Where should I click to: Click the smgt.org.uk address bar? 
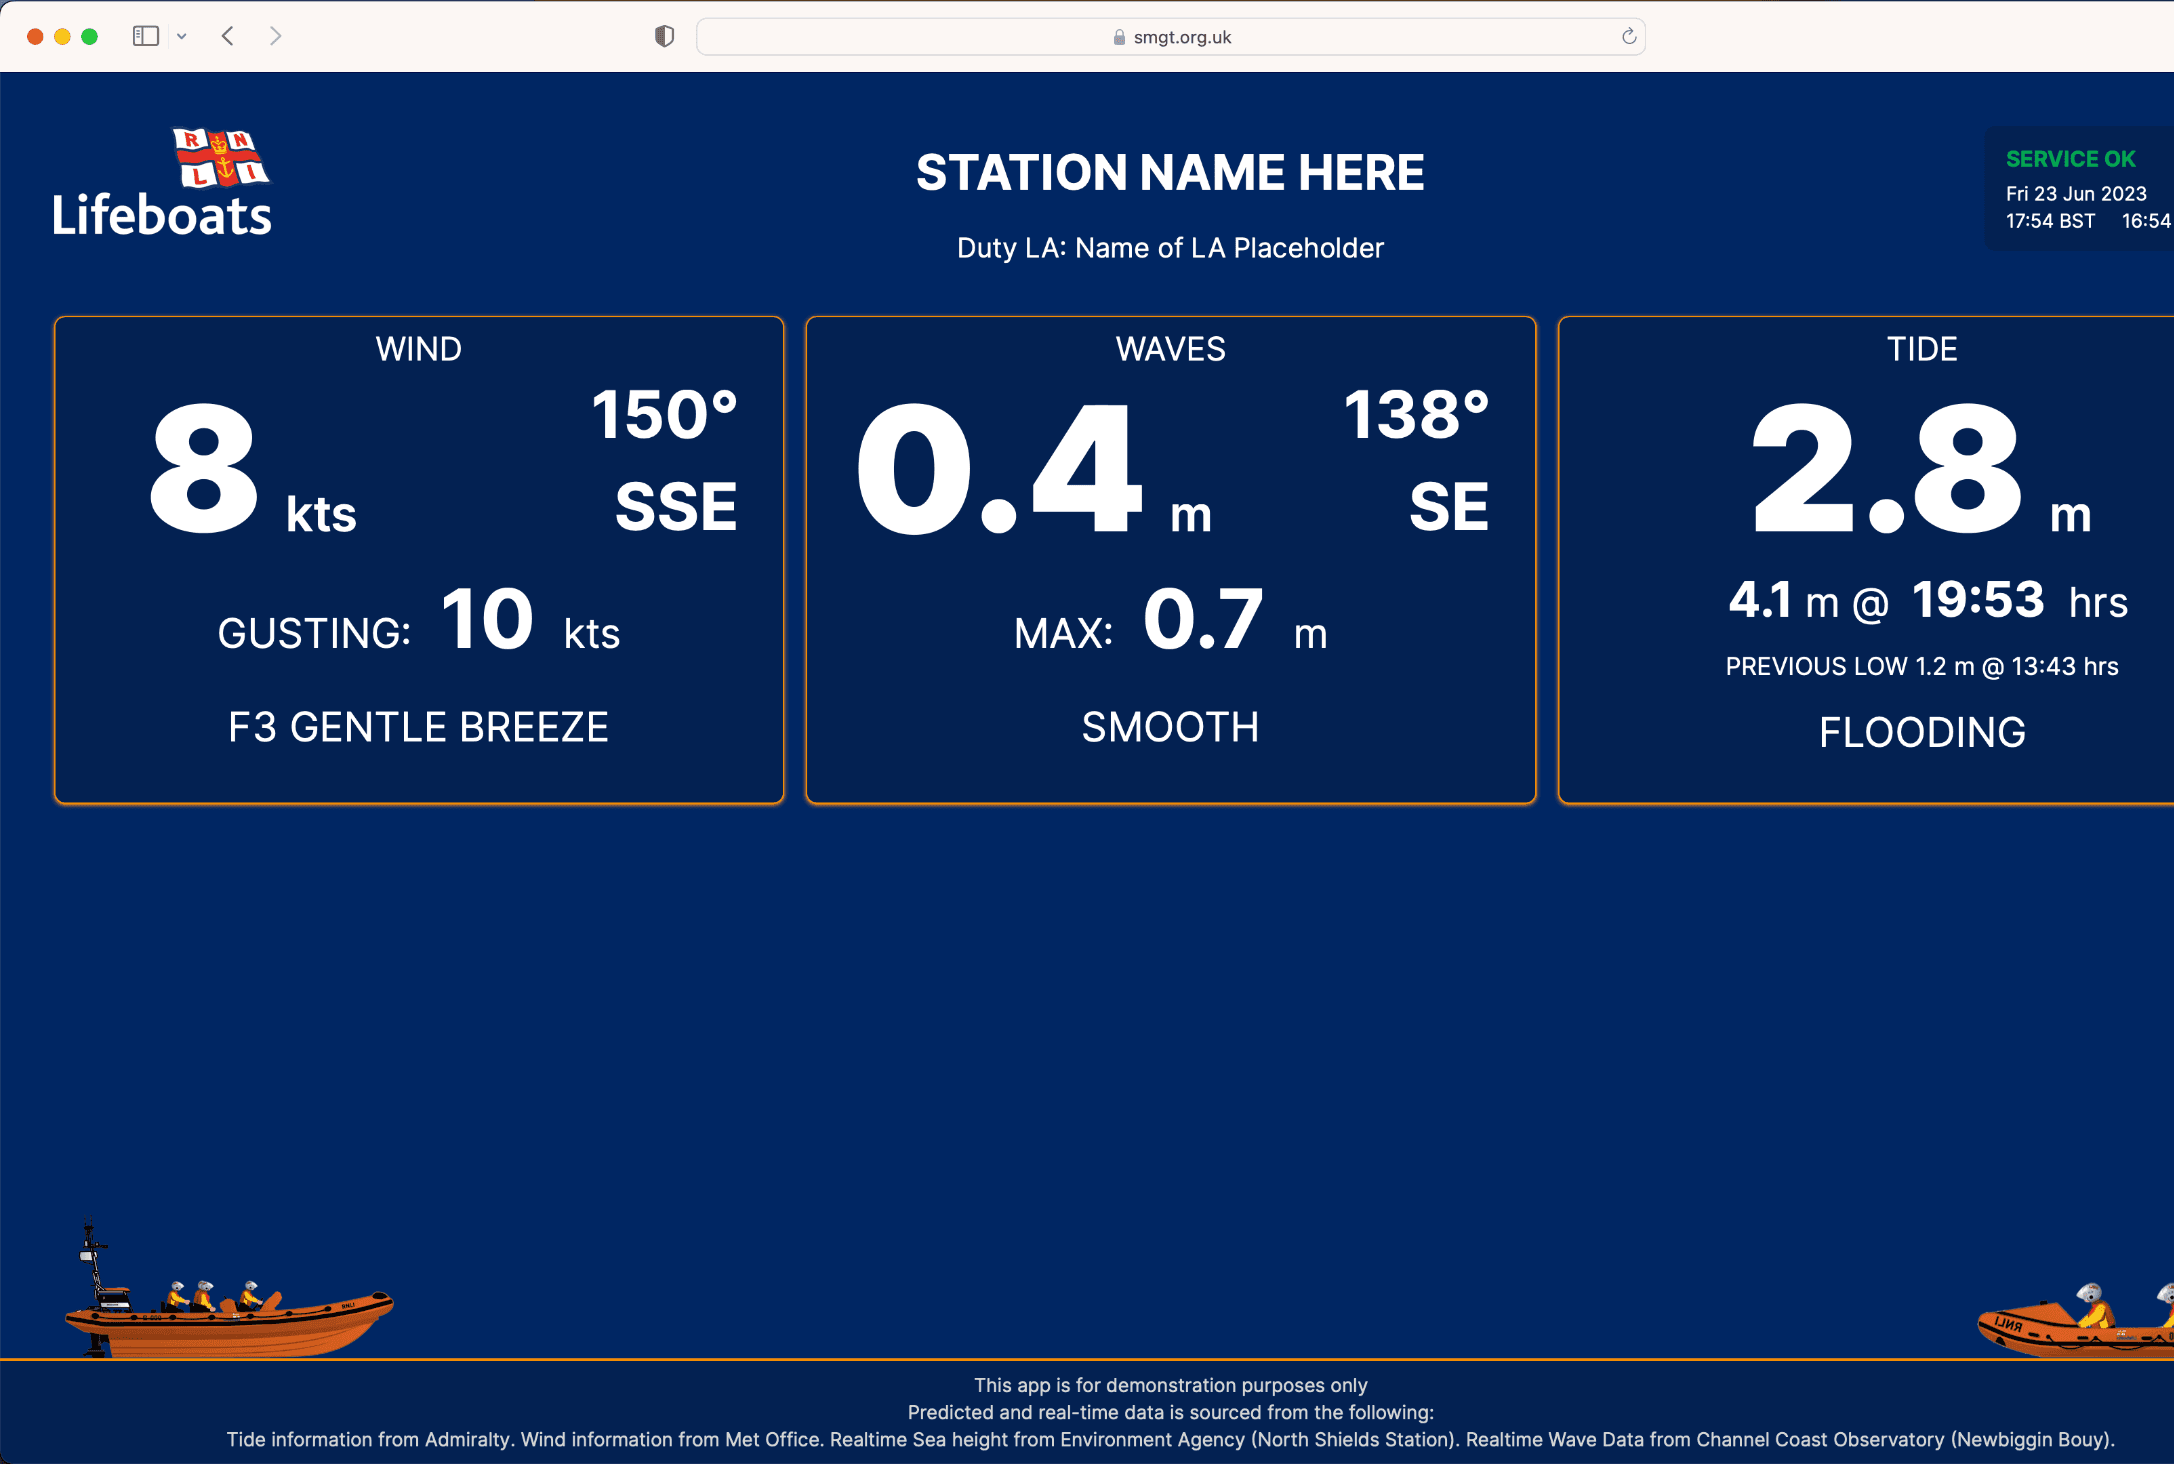tap(1181, 37)
